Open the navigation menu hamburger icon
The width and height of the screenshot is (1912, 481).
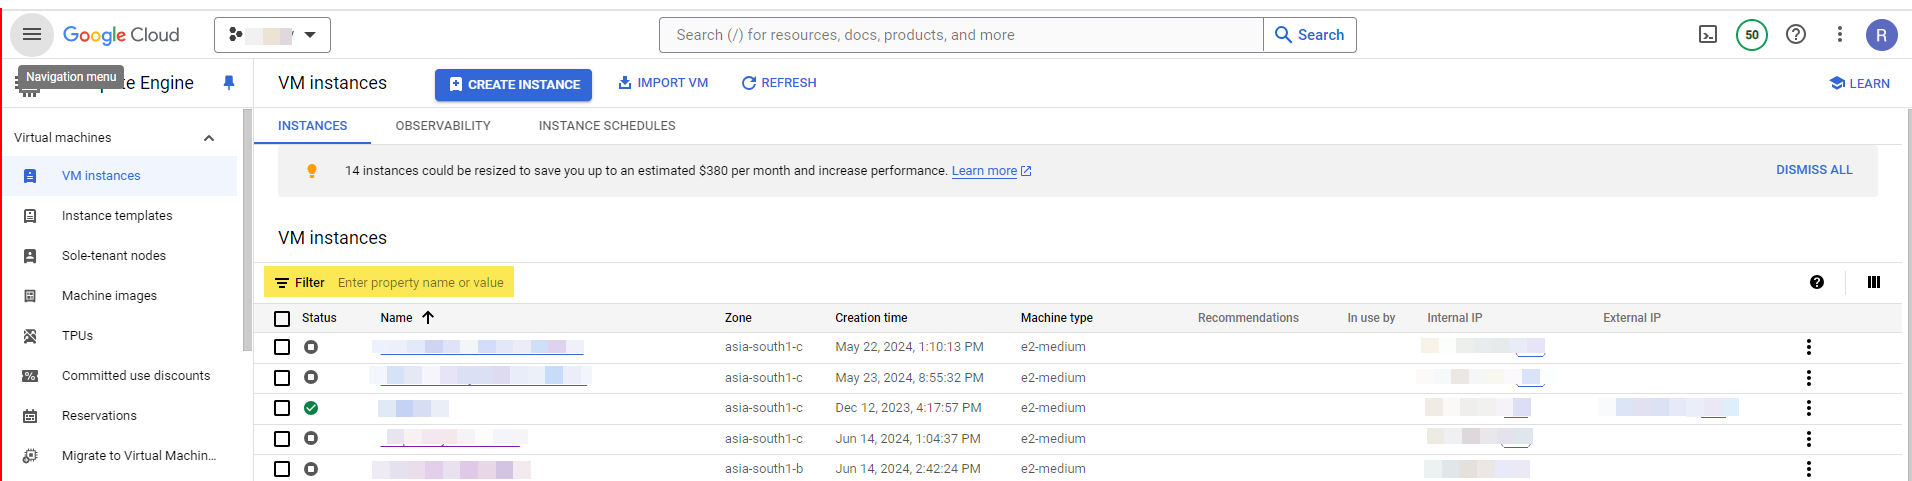click(x=32, y=35)
